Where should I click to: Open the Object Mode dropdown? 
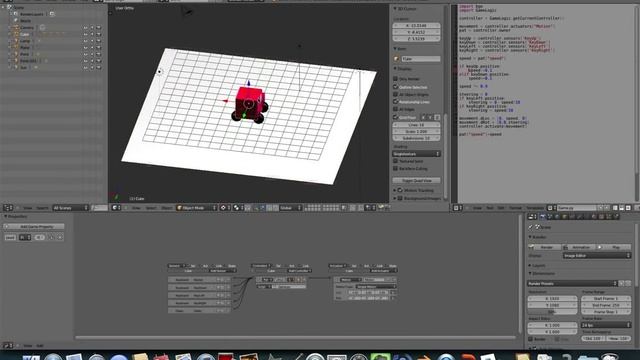196,208
